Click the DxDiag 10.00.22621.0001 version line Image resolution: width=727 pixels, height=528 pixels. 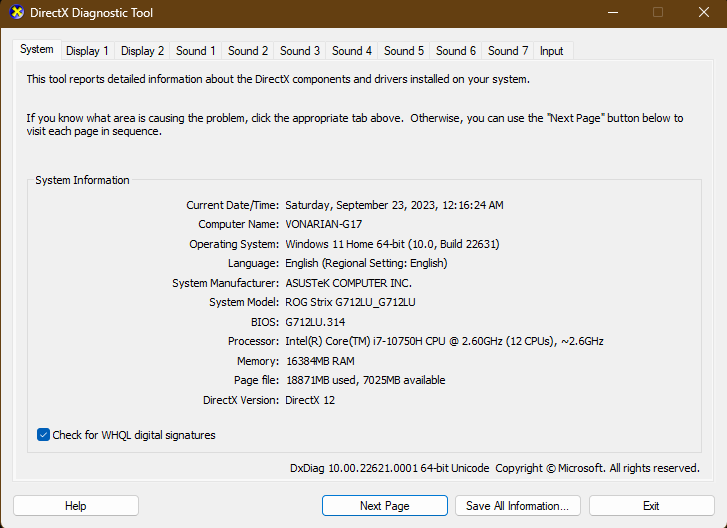click(495, 468)
